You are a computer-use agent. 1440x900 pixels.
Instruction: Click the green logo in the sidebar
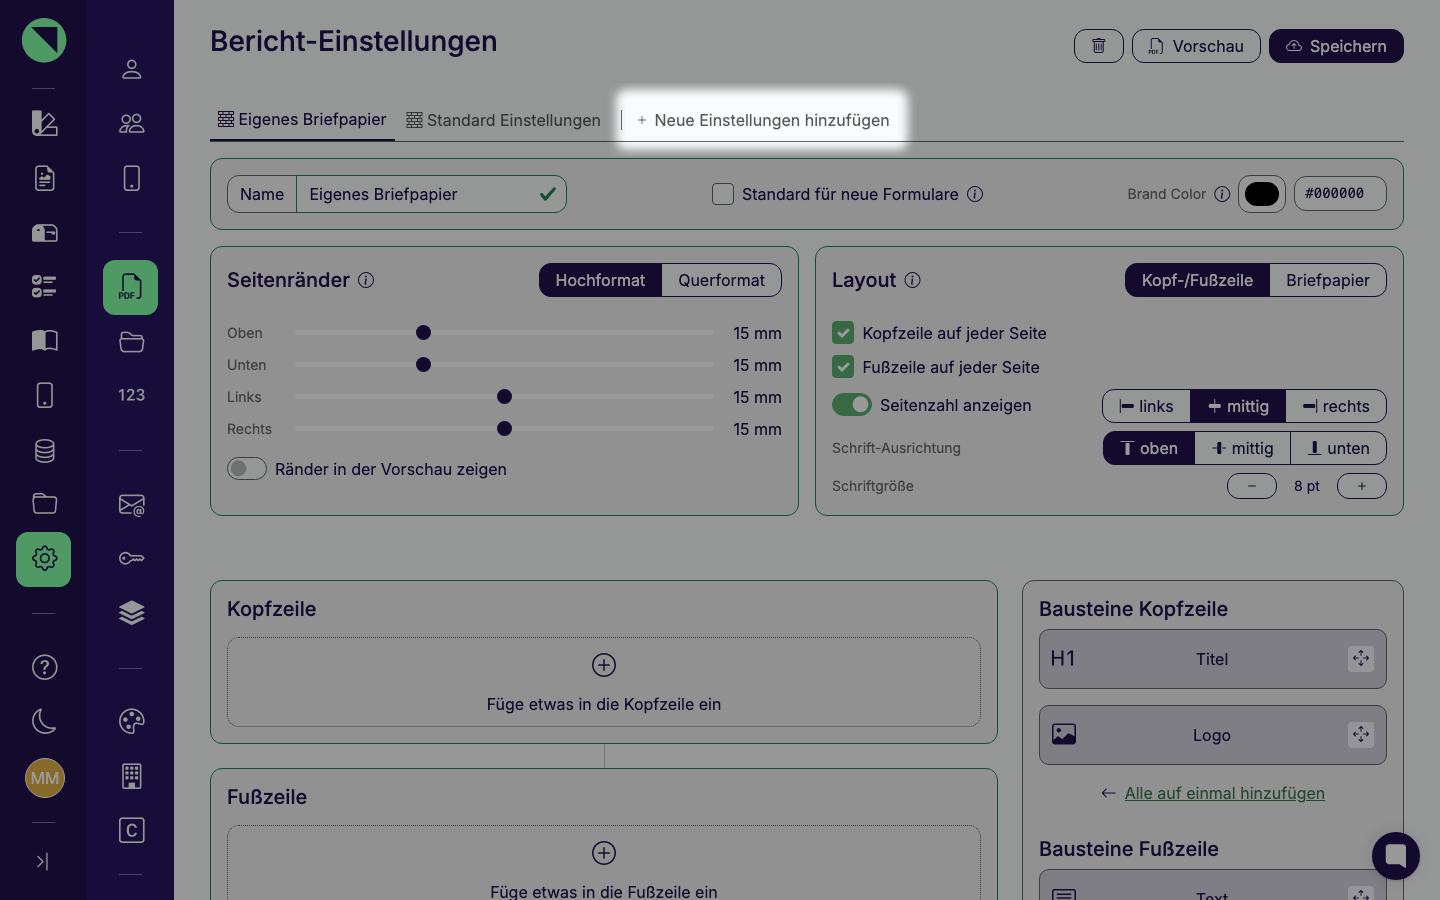(44, 41)
